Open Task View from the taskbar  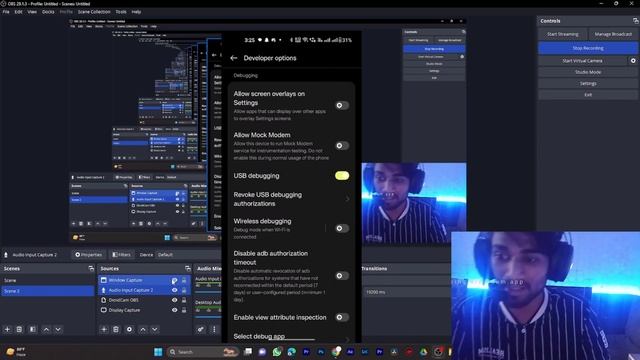[x=248, y=352]
